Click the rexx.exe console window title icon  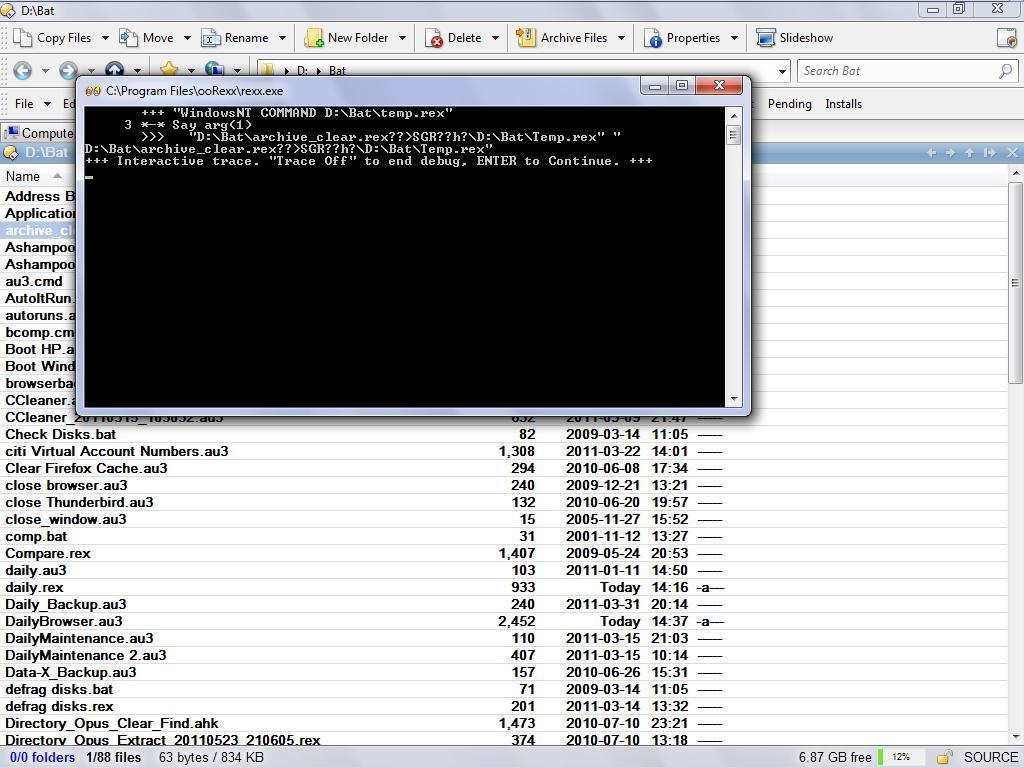tap(93, 91)
